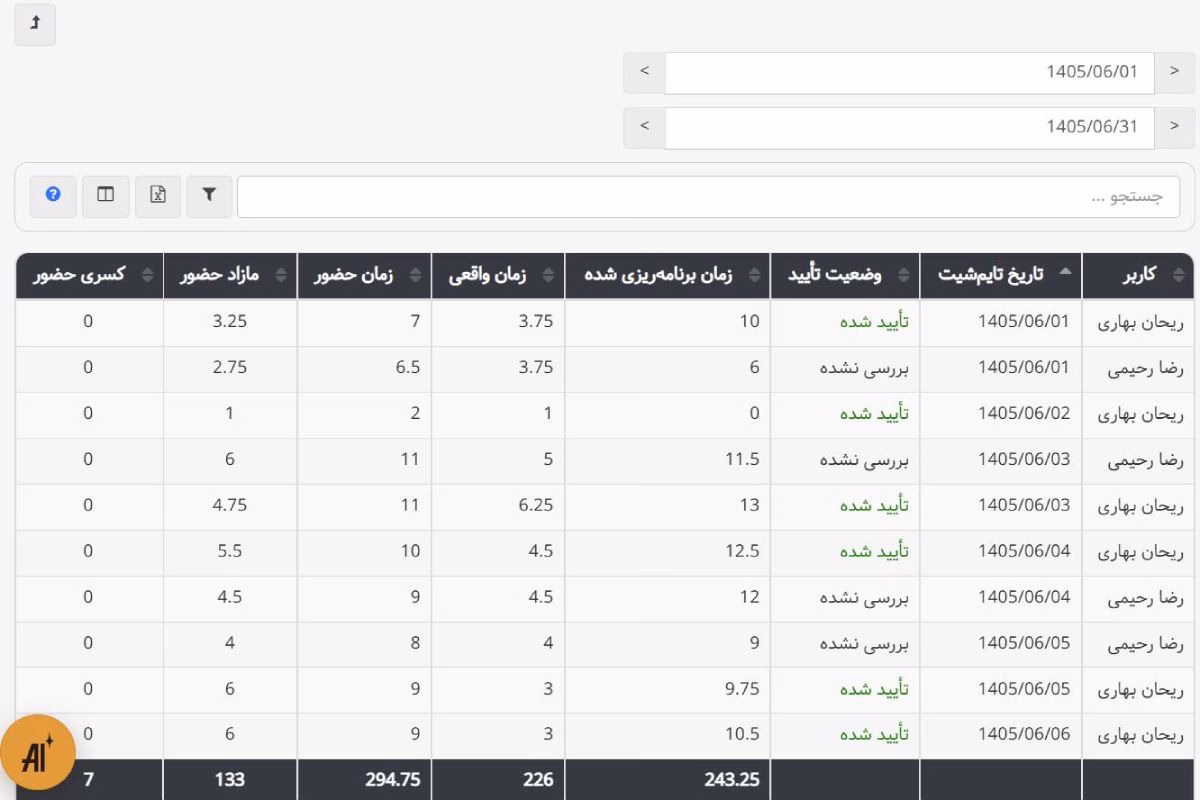The height and width of the screenshot is (800, 1200).
Task: Select رضا رحیمی in the 1405/06/01 row
Action: point(1145,368)
